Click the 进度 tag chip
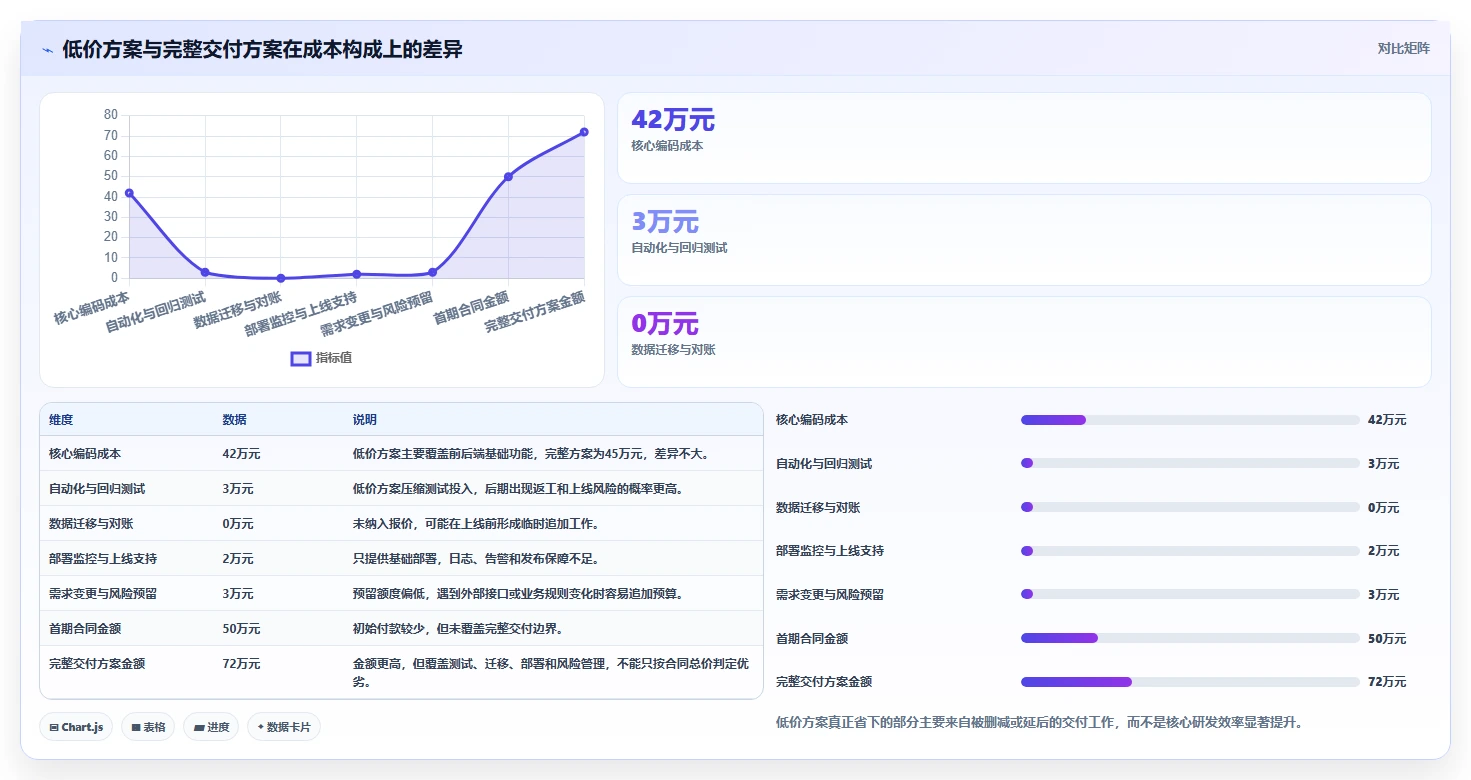This screenshot has width=1471, height=780. click(211, 727)
